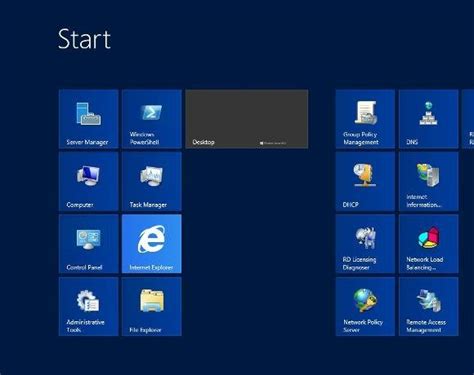Launch RD Licensing Diagnoser tile
This screenshot has width=474, height=375.
point(365,244)
